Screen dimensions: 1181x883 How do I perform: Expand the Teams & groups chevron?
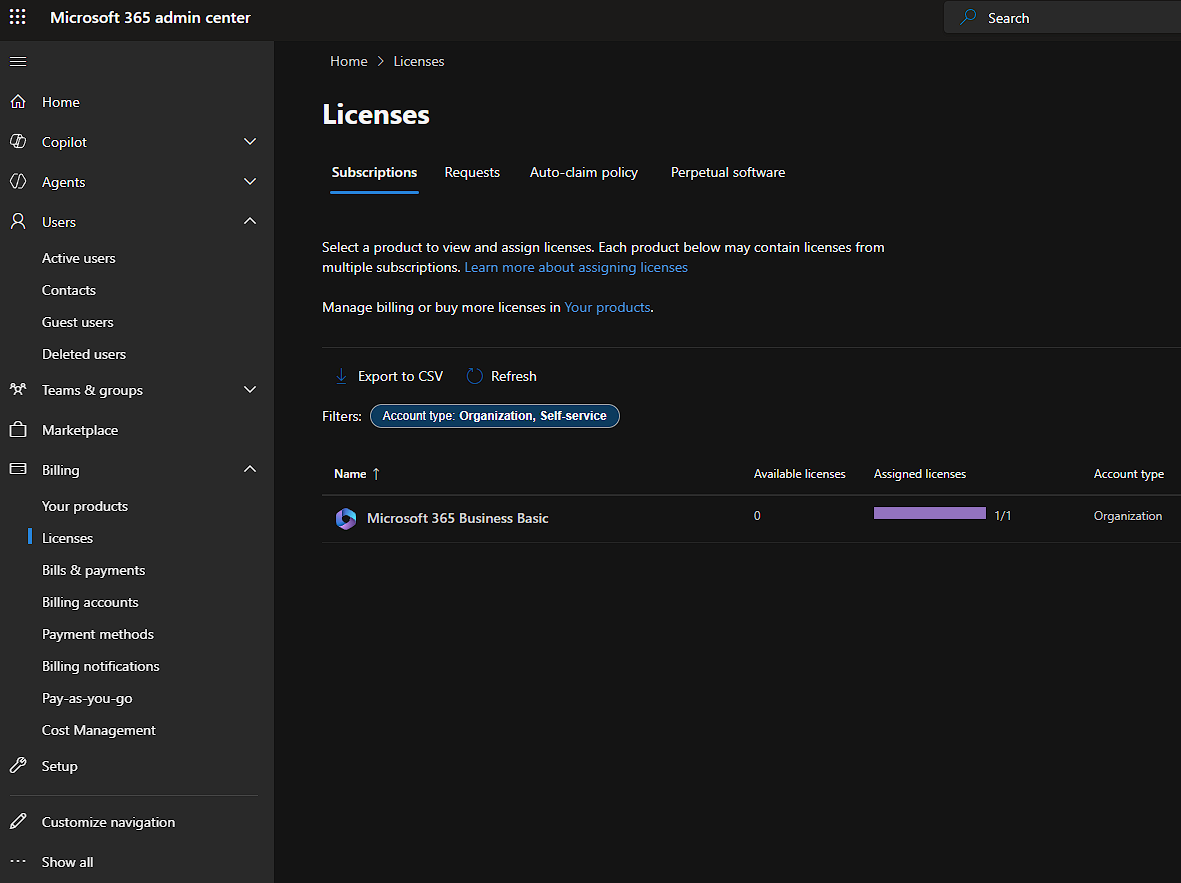pos(250,390)
